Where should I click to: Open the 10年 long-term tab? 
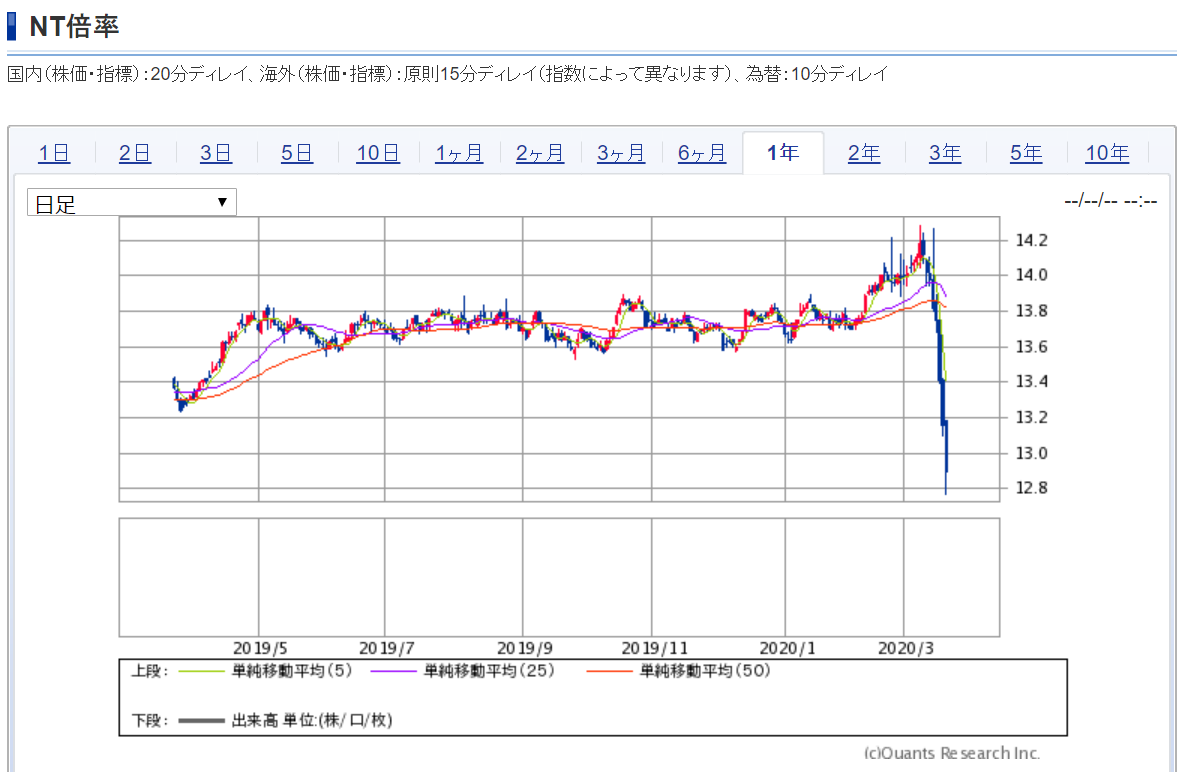1107,153
